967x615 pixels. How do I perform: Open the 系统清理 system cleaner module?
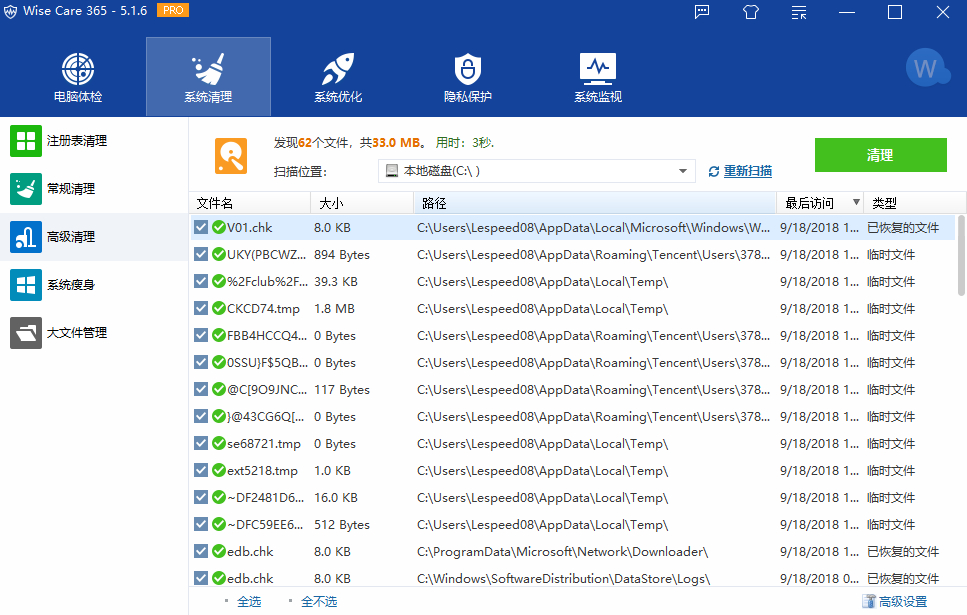click(x=208, y=77)
